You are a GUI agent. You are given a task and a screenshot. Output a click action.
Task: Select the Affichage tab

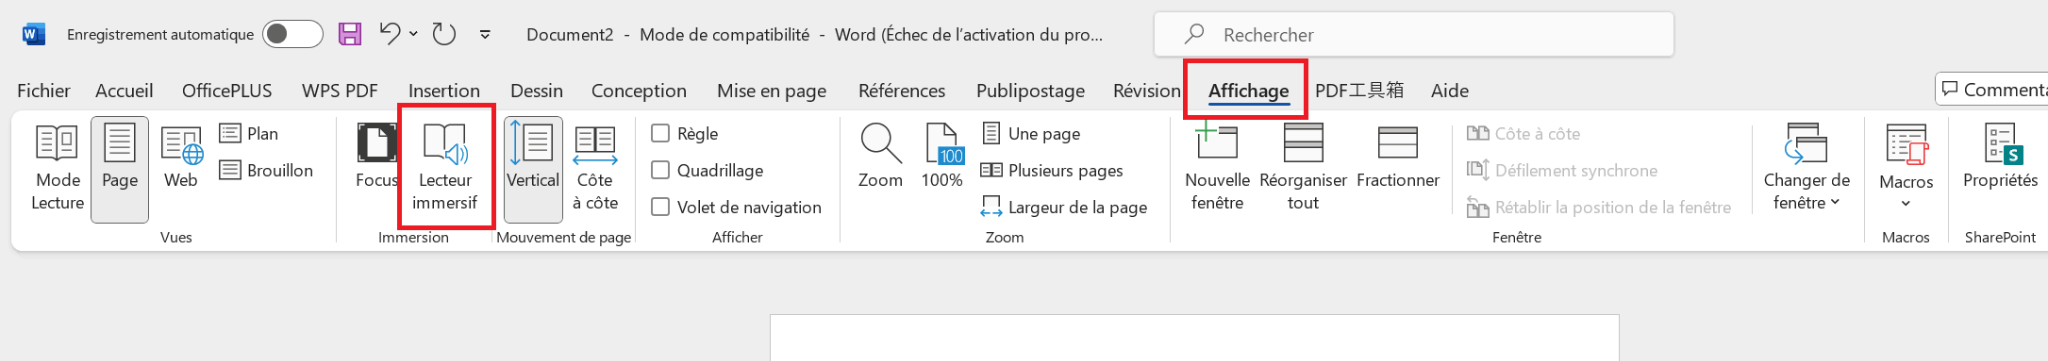[1248, 91]
